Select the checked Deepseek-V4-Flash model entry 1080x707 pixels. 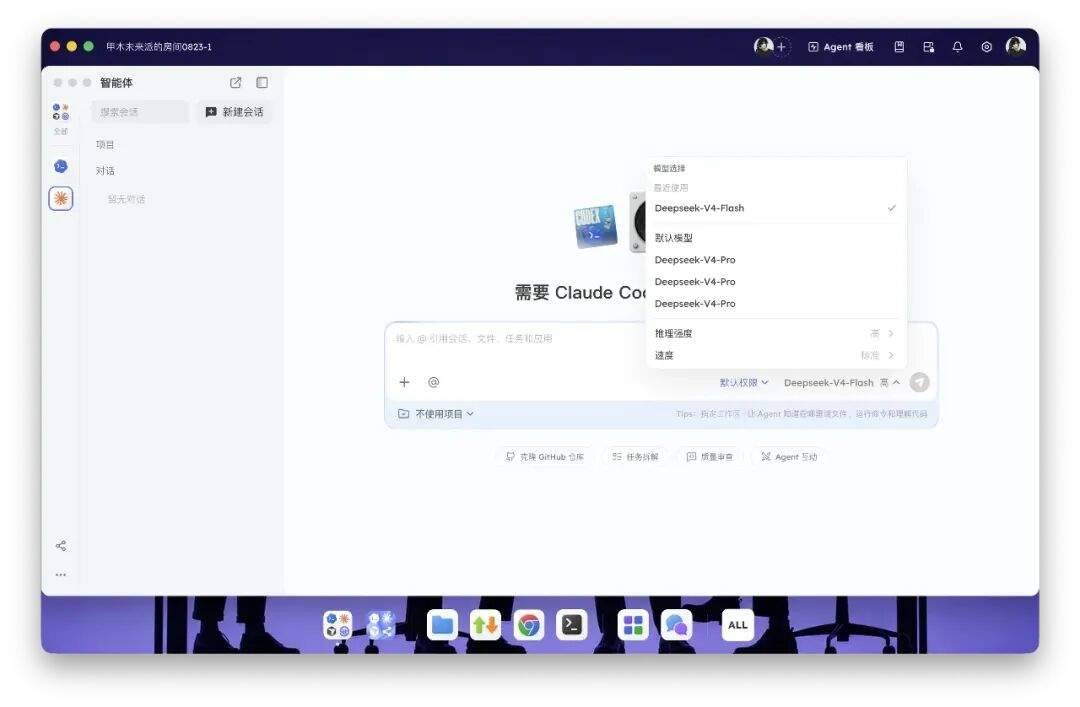pyautogui.click(x=776, y=208)
